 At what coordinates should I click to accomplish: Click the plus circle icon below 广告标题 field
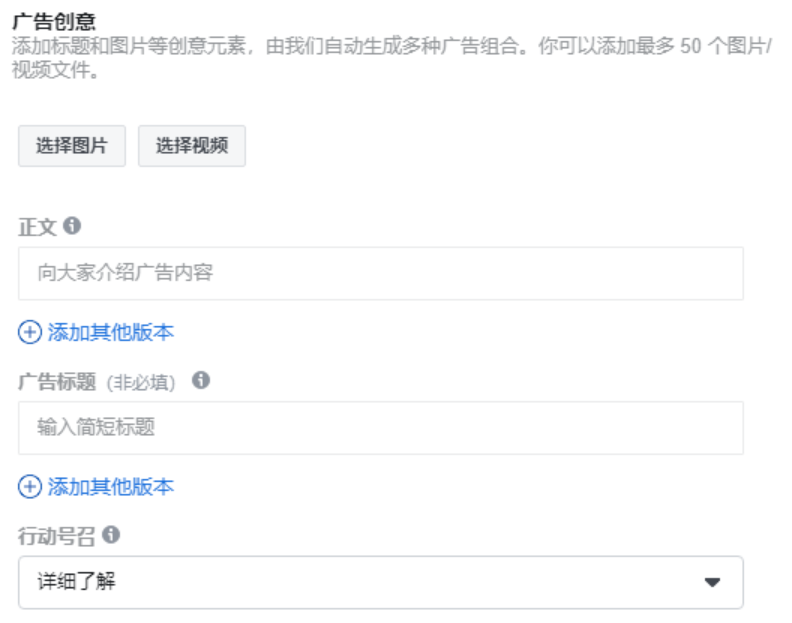point(30,487)
